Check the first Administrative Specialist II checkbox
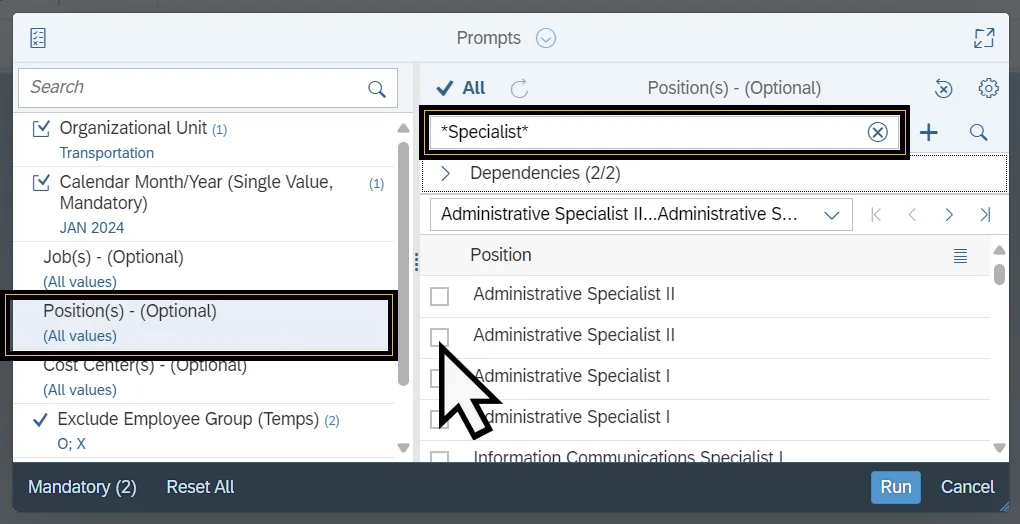This screenshot has height=524, width=1020. [439, 296]
